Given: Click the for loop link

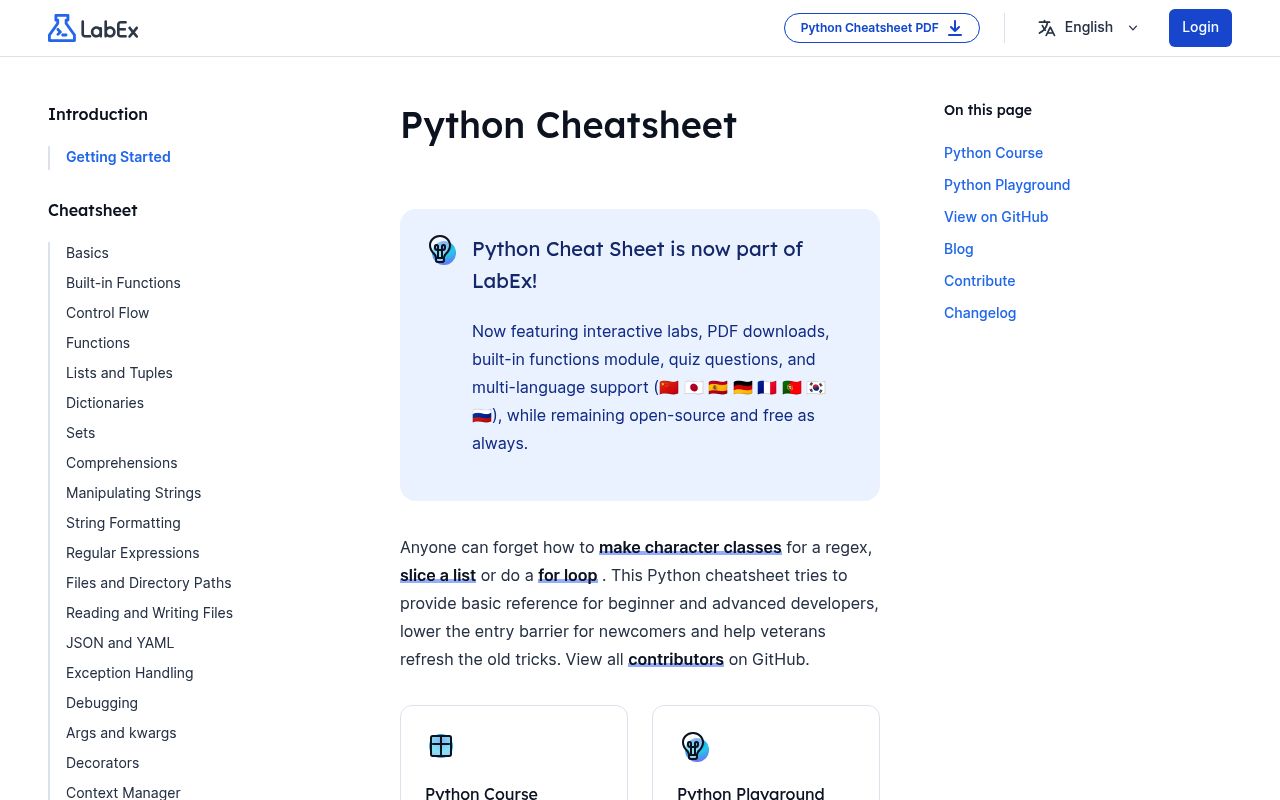Looking at the screenshot, I should pos(567,575).
